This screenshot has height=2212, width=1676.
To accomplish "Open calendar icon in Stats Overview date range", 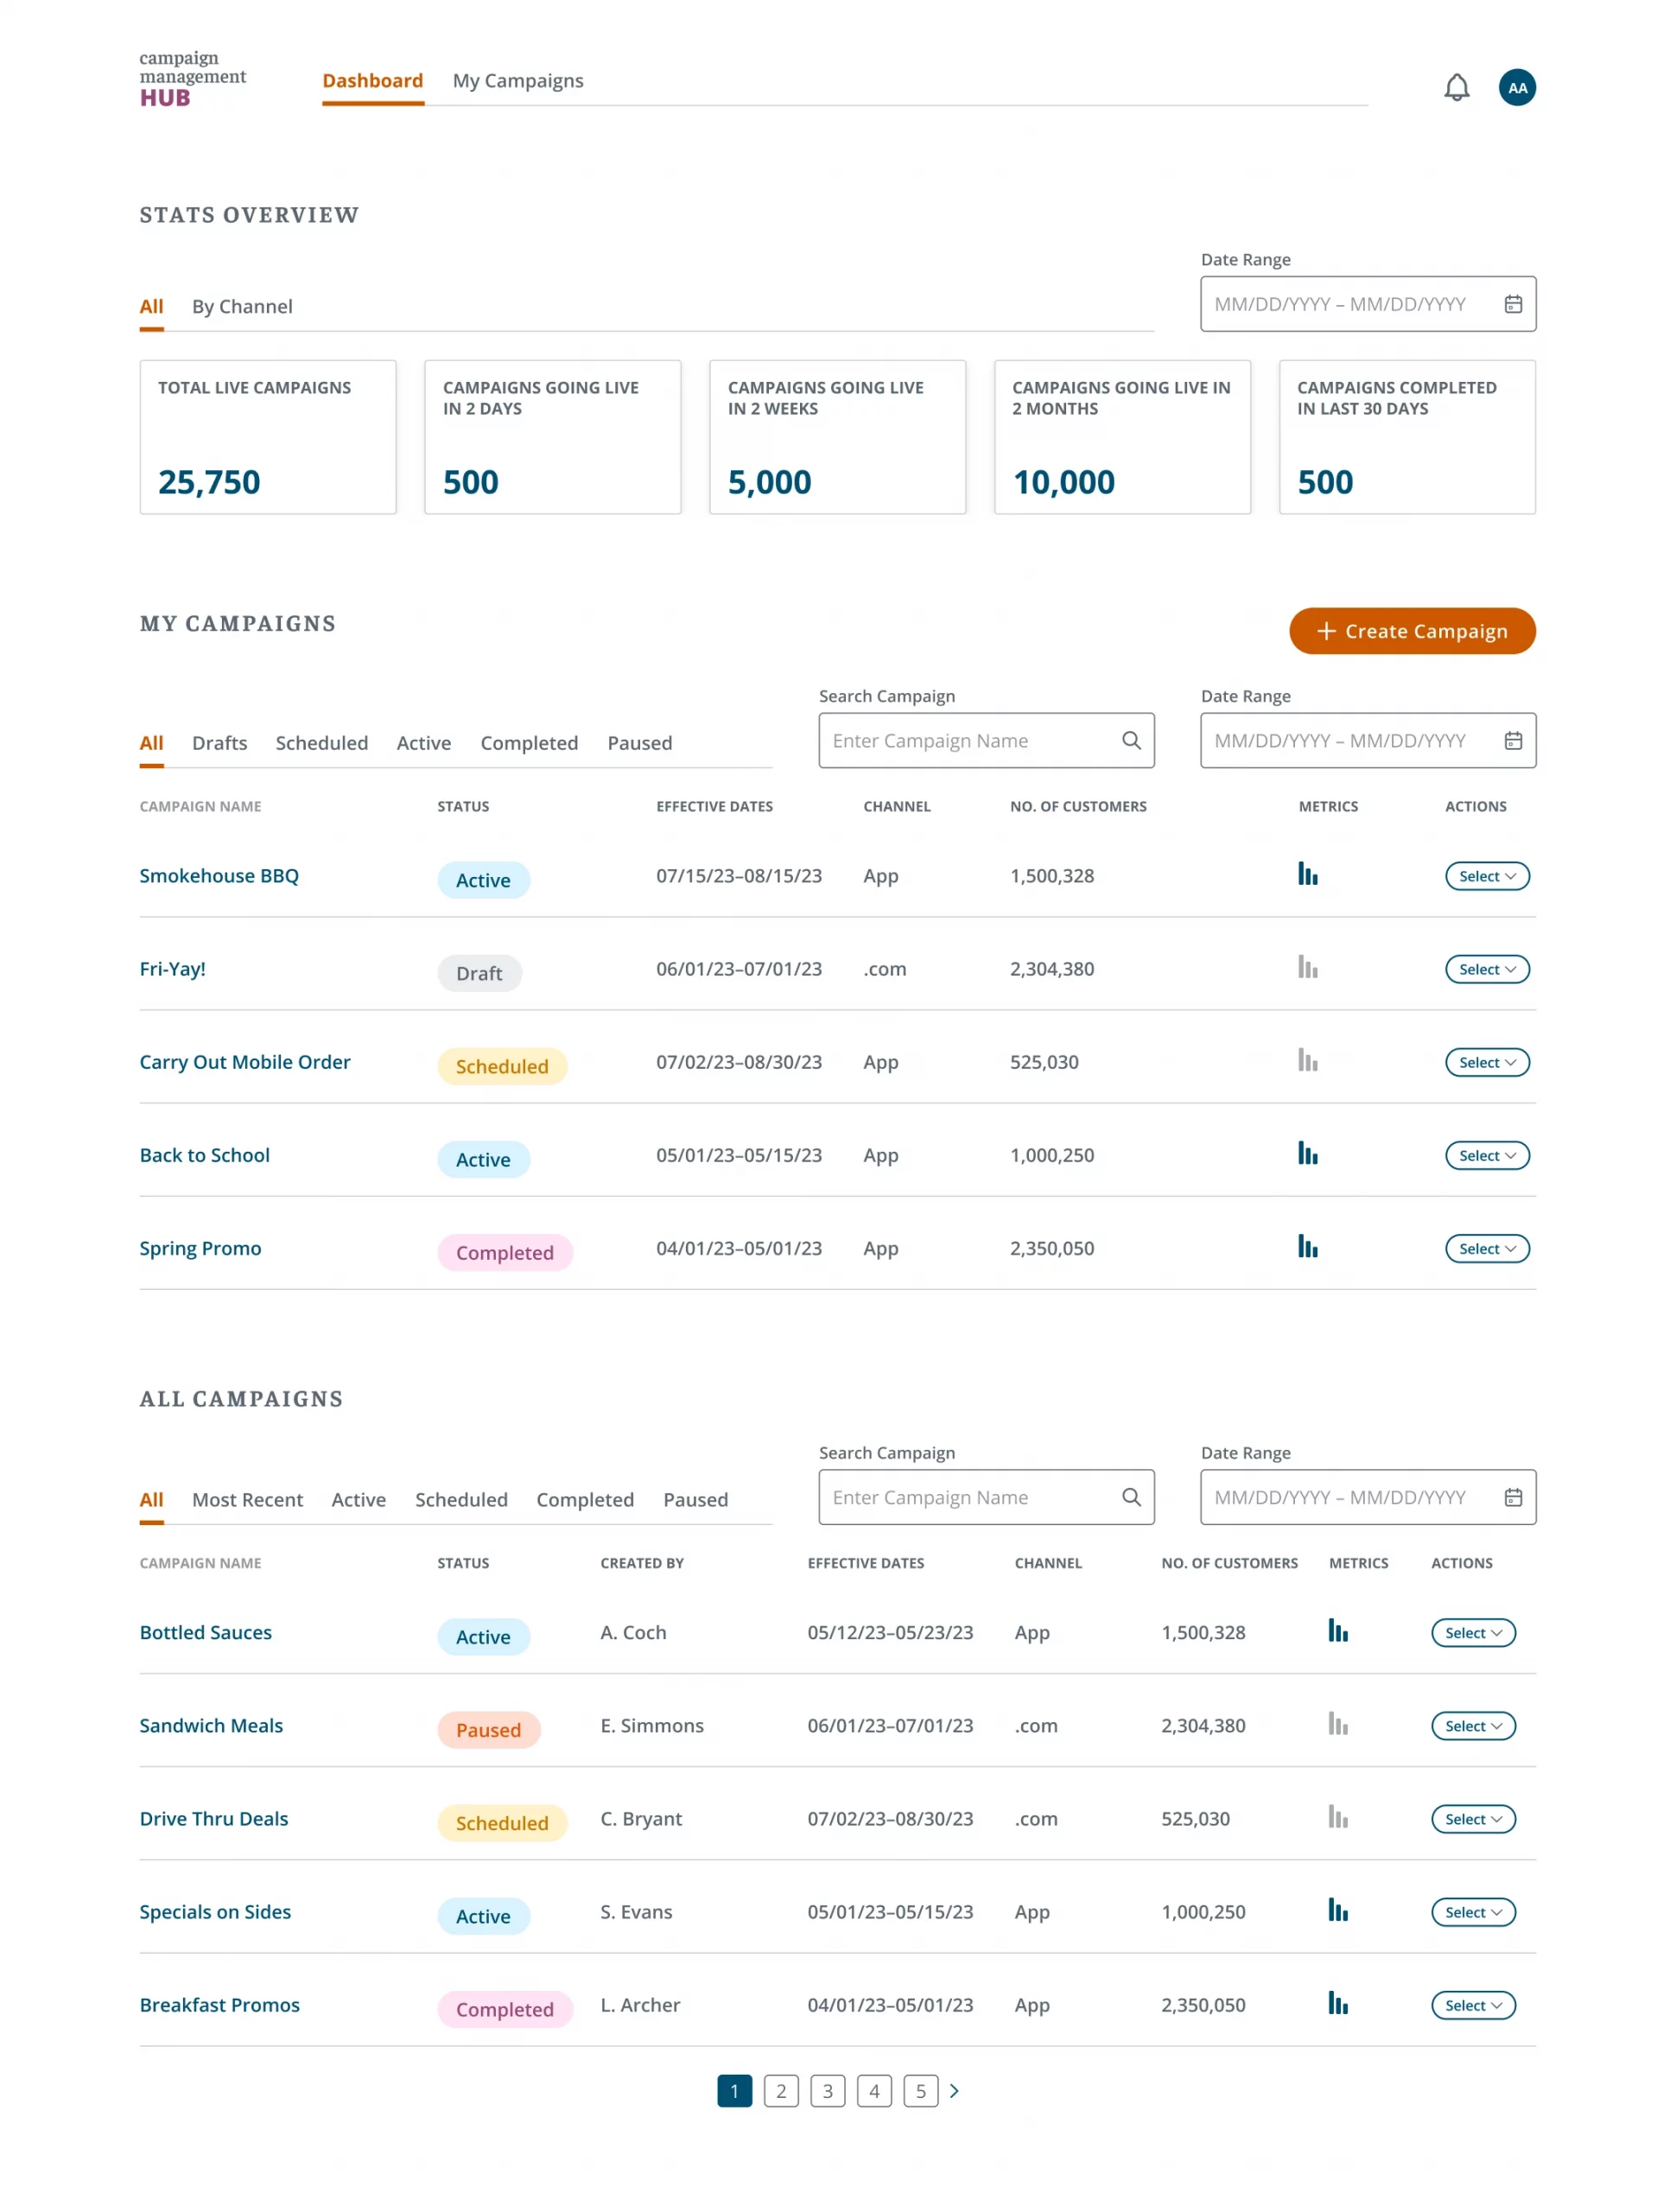I will pyautogui.click(x=1512, y=304).
